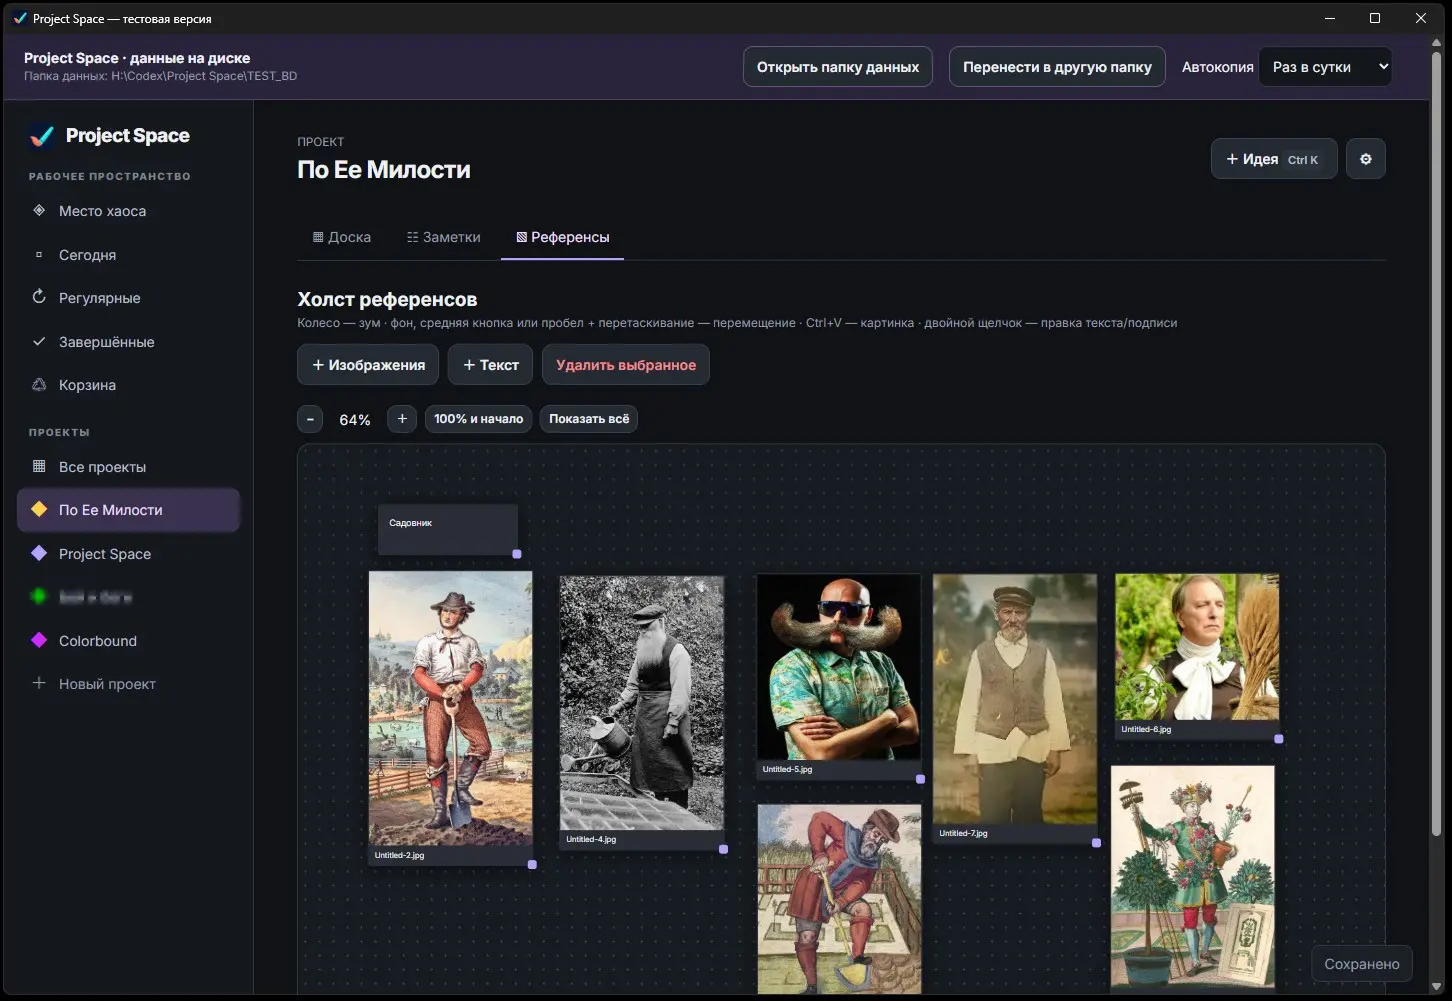Click the diamond icon beside Место хаоса

coord(39,210)
